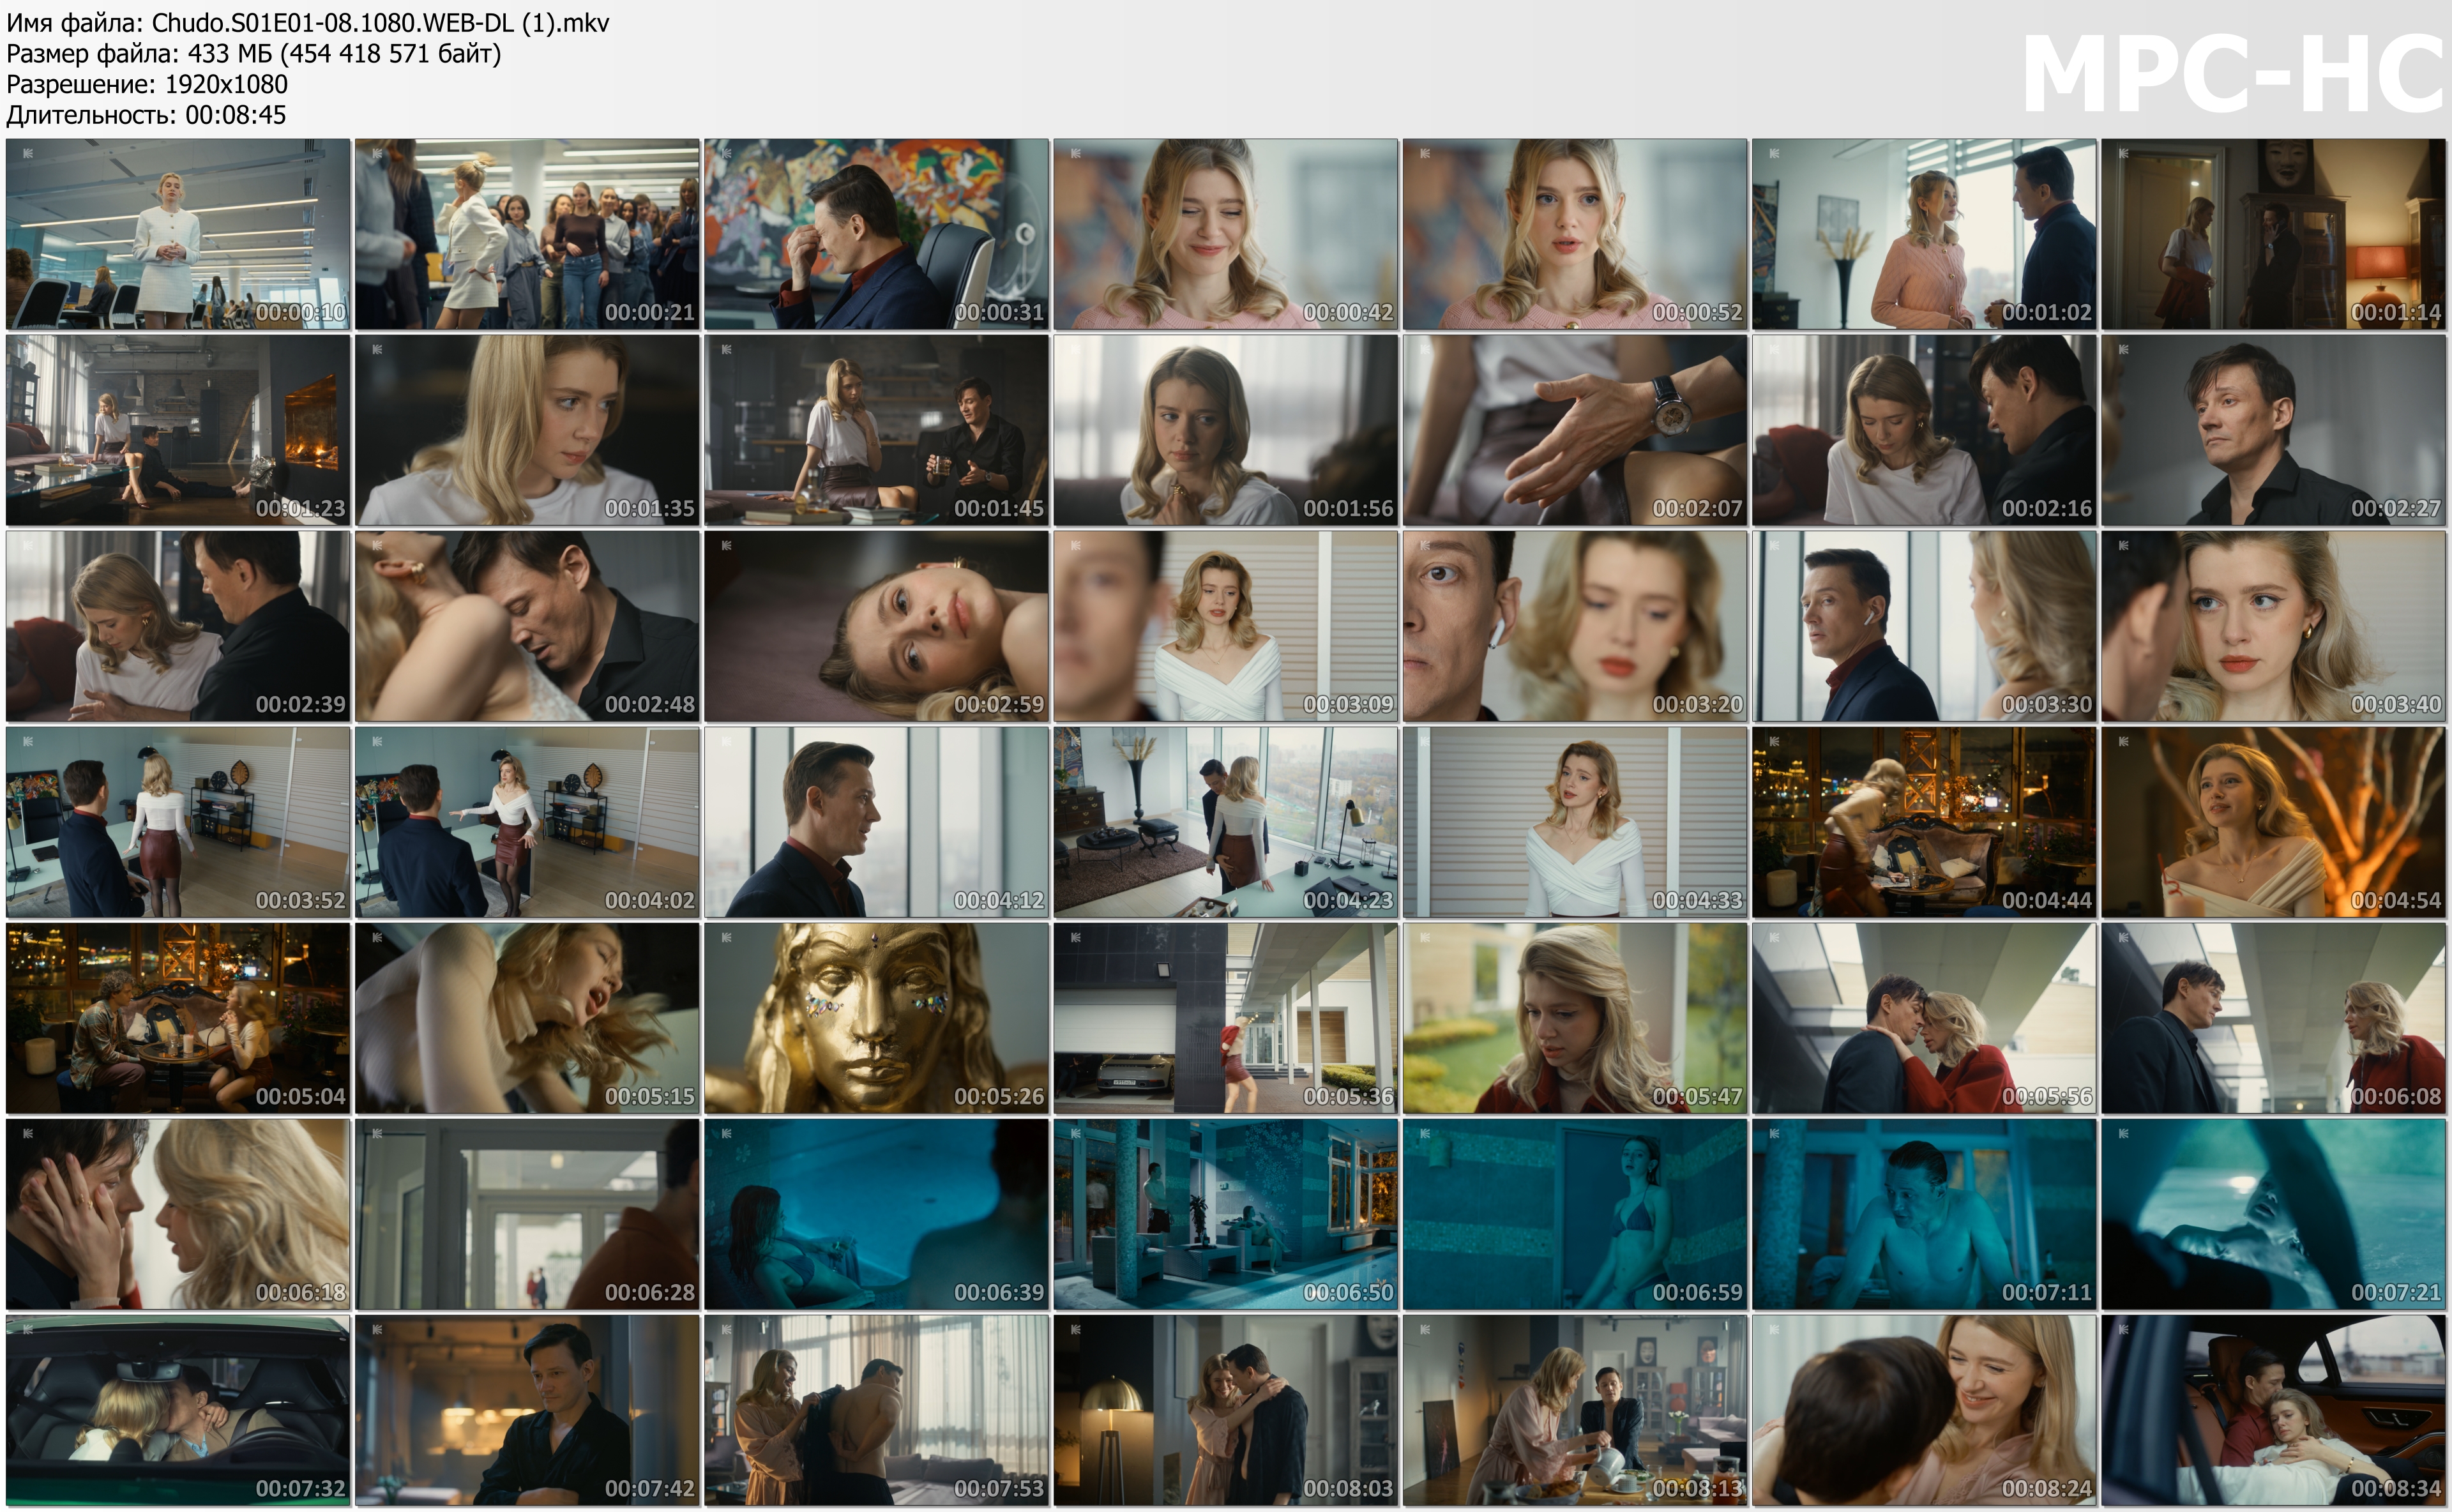This screenshot has height=1512, width=2452.
Task: Open the thumbnail marked 00:02:27
Action: click(x=2273, y=430)
